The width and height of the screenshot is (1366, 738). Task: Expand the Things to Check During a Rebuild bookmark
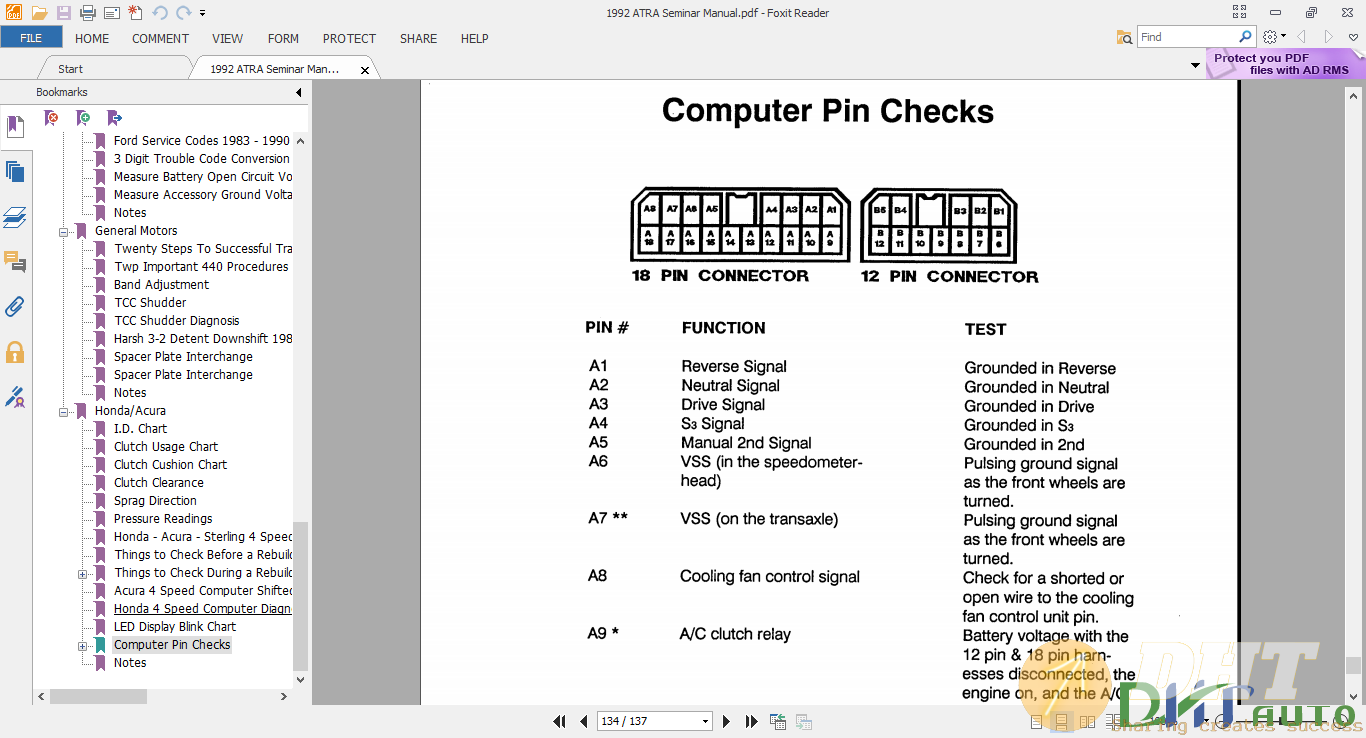coord(82,573)
